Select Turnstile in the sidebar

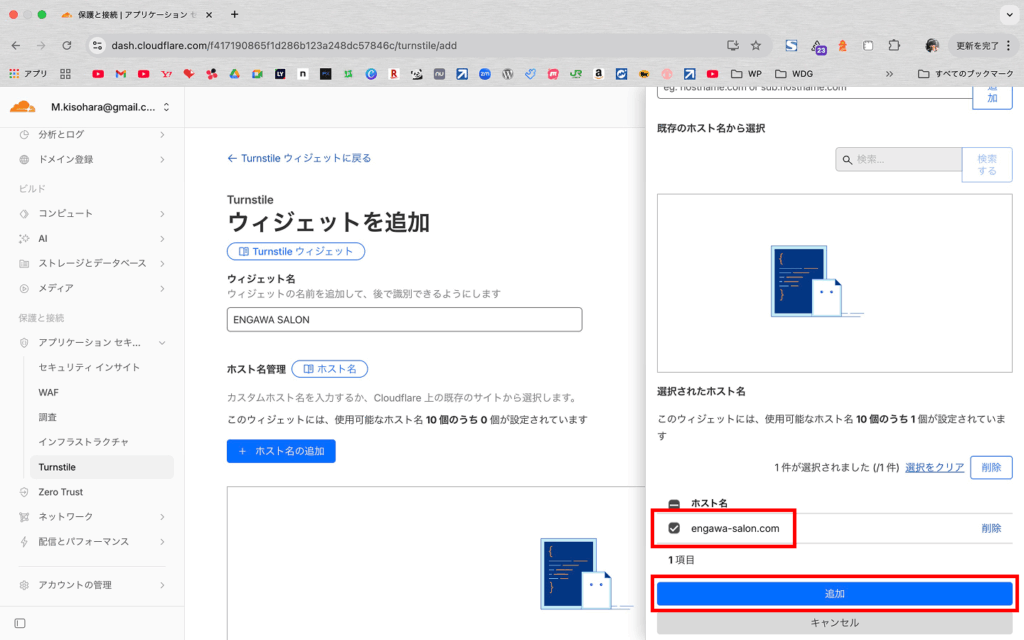click(57, 467)
